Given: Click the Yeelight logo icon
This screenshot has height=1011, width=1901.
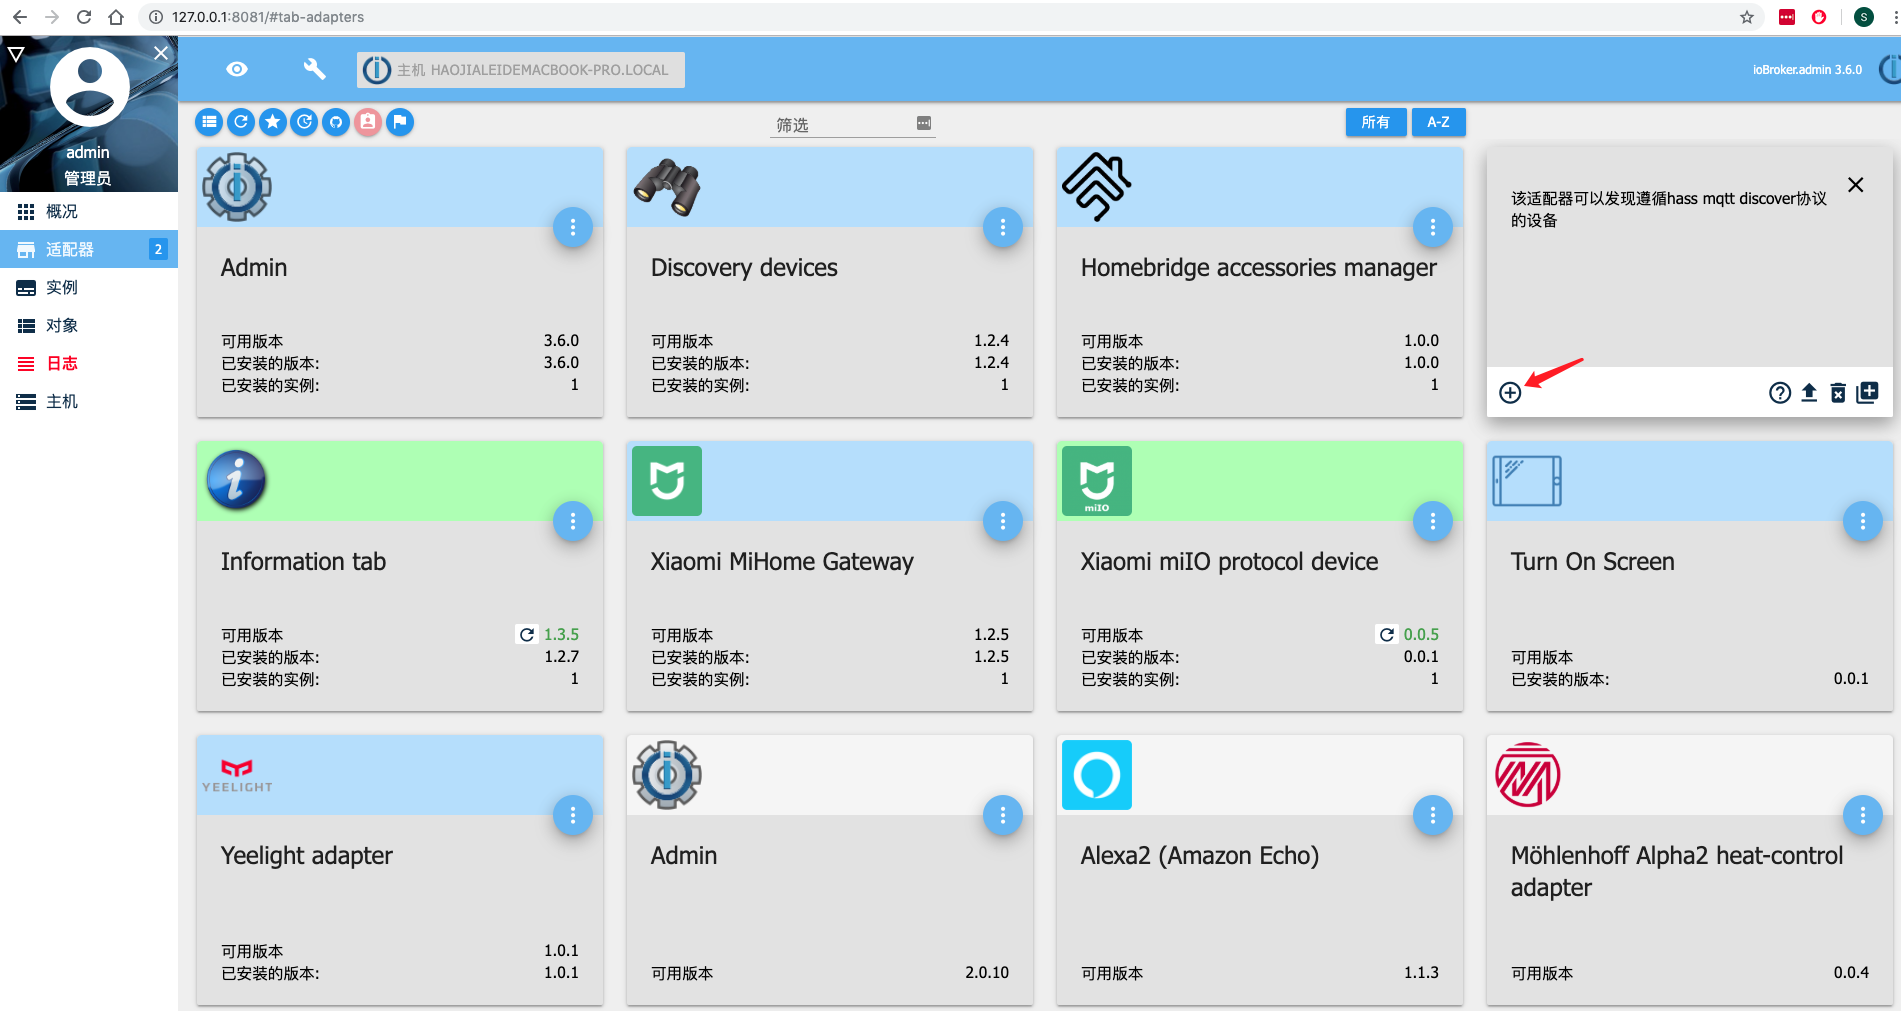Looking at the screenshot, I should [237, 775].
